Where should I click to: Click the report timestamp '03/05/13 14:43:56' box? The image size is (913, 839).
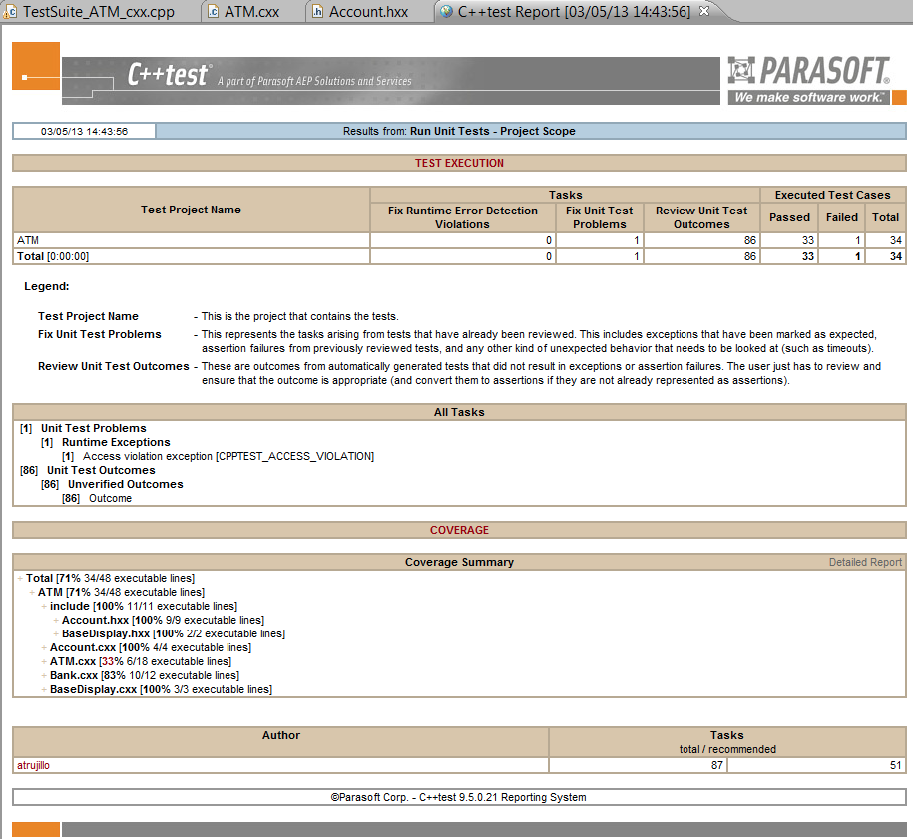click(x=84, y=131)
